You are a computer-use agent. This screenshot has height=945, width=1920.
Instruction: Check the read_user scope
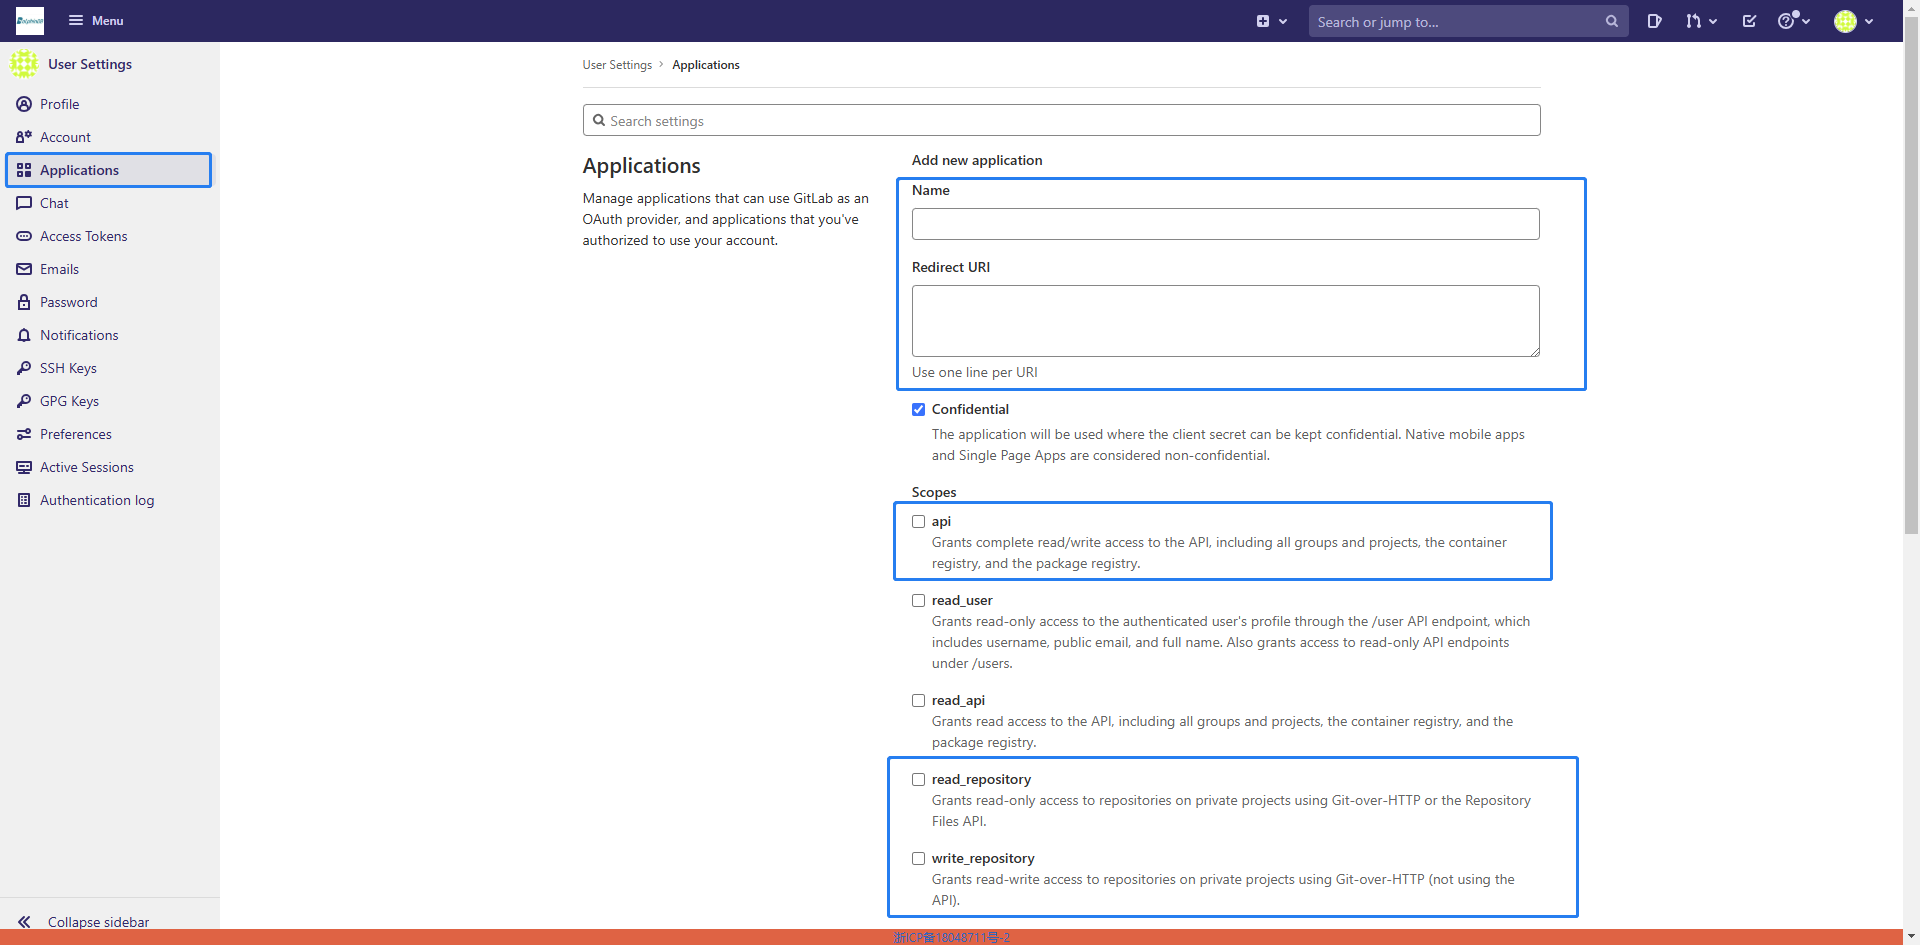[x=918, y=600]
